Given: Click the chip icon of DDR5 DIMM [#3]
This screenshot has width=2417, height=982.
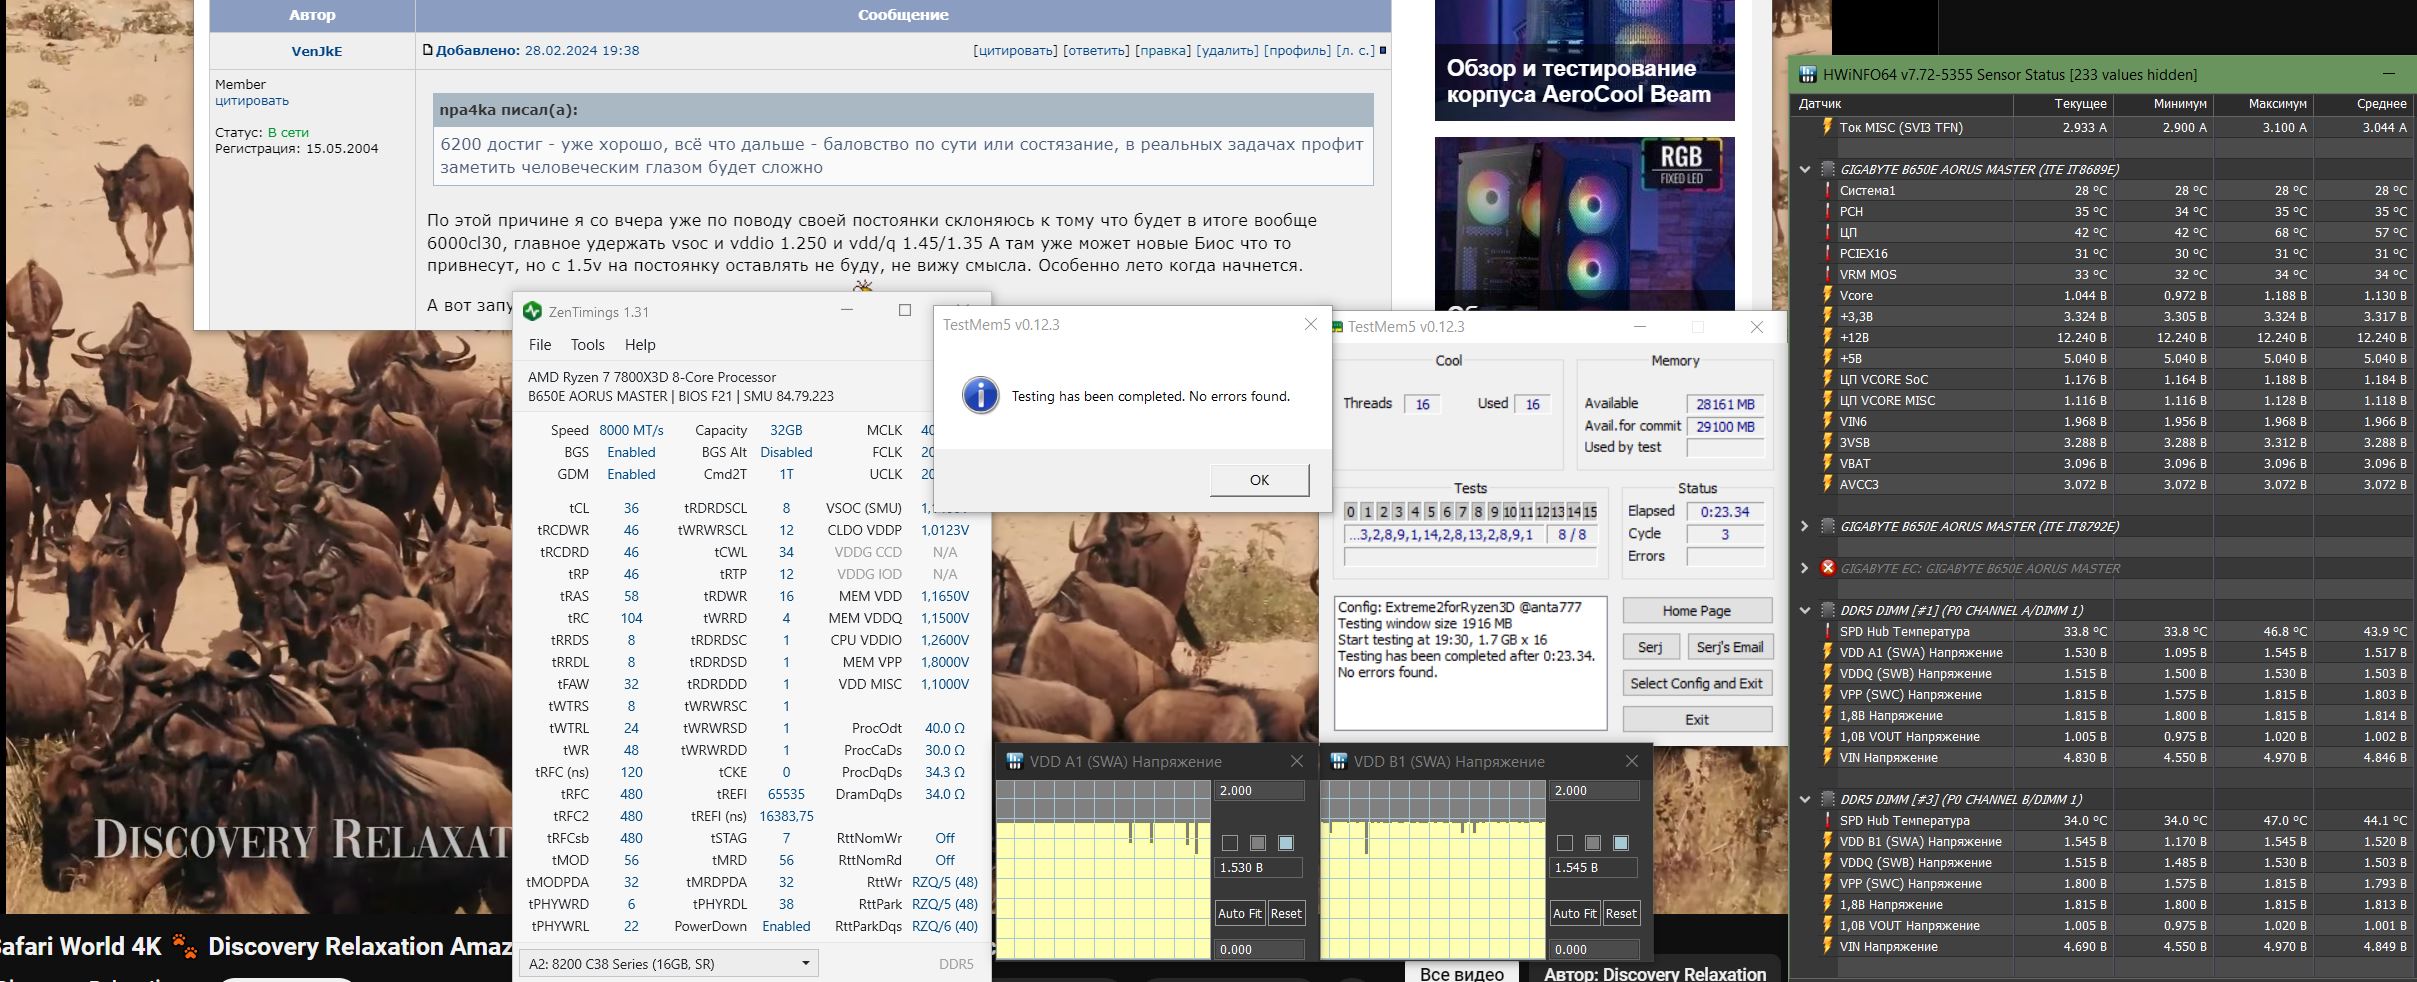Looking at the screenshot, I should click(x=1827, y=799).
